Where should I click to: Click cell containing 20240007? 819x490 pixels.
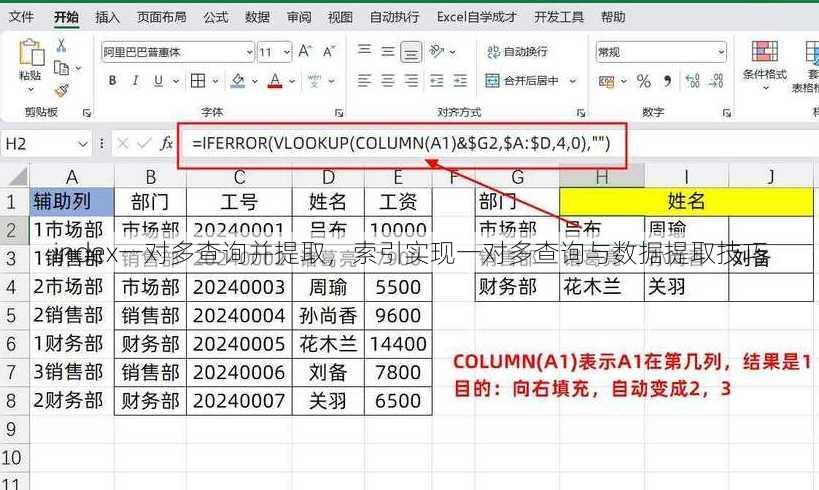pyautogui.click(x=239, y=401)
